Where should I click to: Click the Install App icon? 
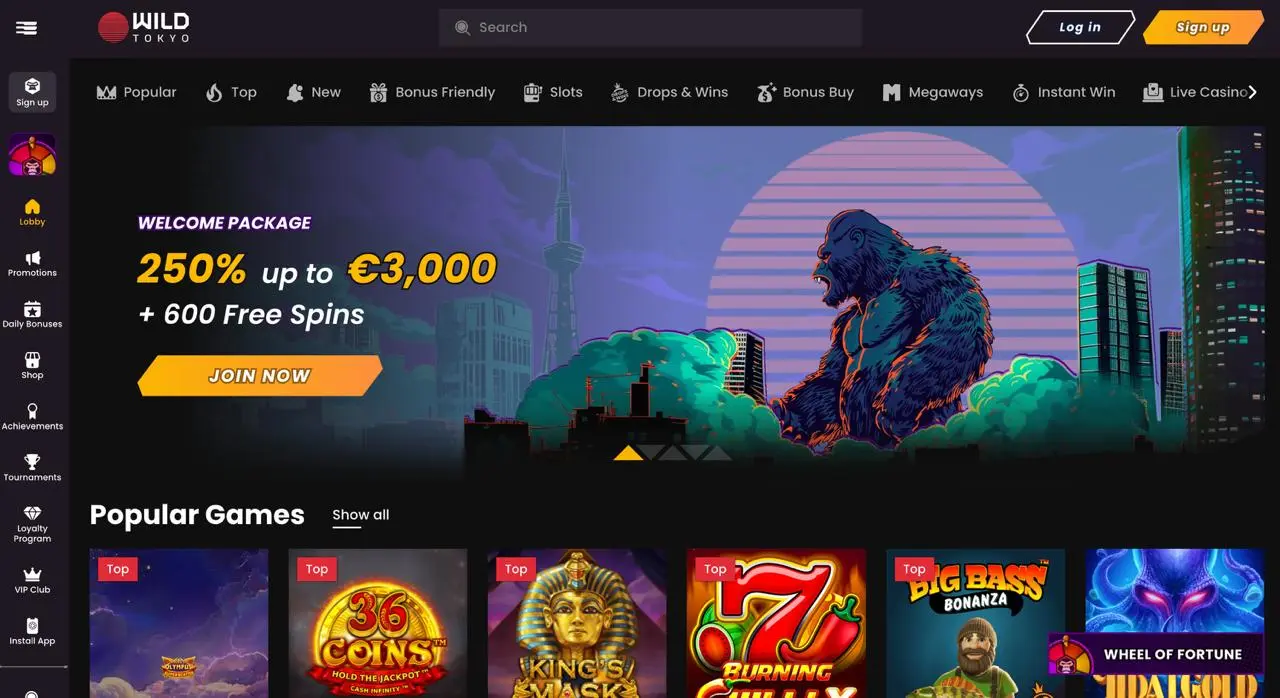(x=32, y=626)
